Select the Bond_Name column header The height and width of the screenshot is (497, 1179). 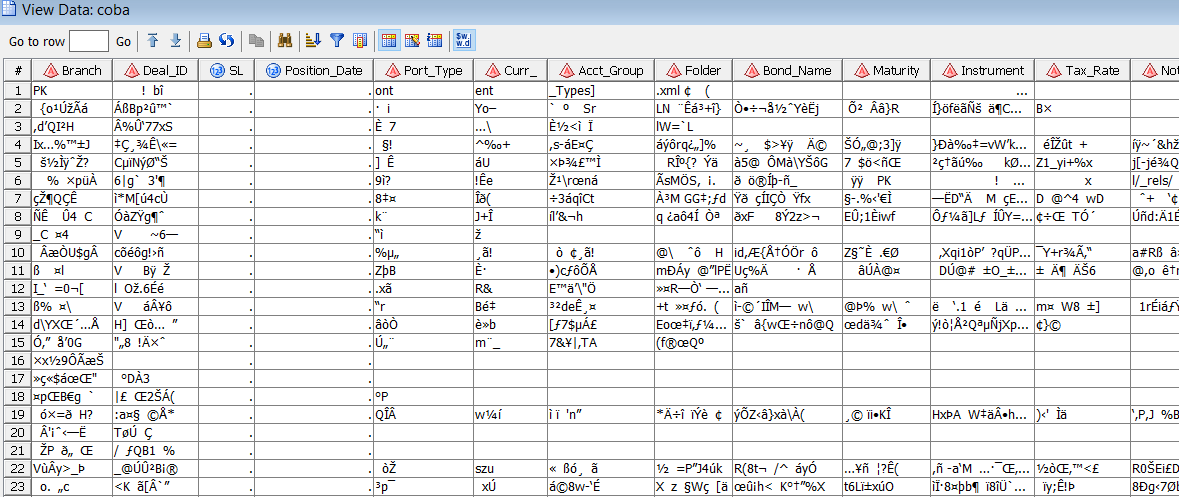point(787,71)
